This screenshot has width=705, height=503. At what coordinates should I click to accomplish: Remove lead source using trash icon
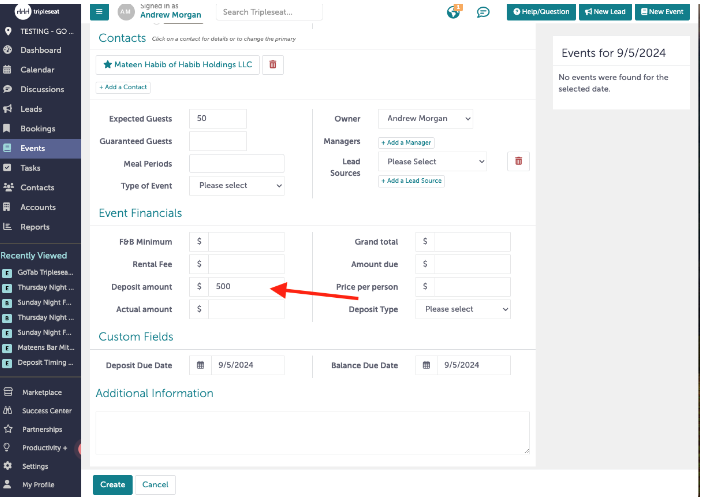(x=517, y=161)
